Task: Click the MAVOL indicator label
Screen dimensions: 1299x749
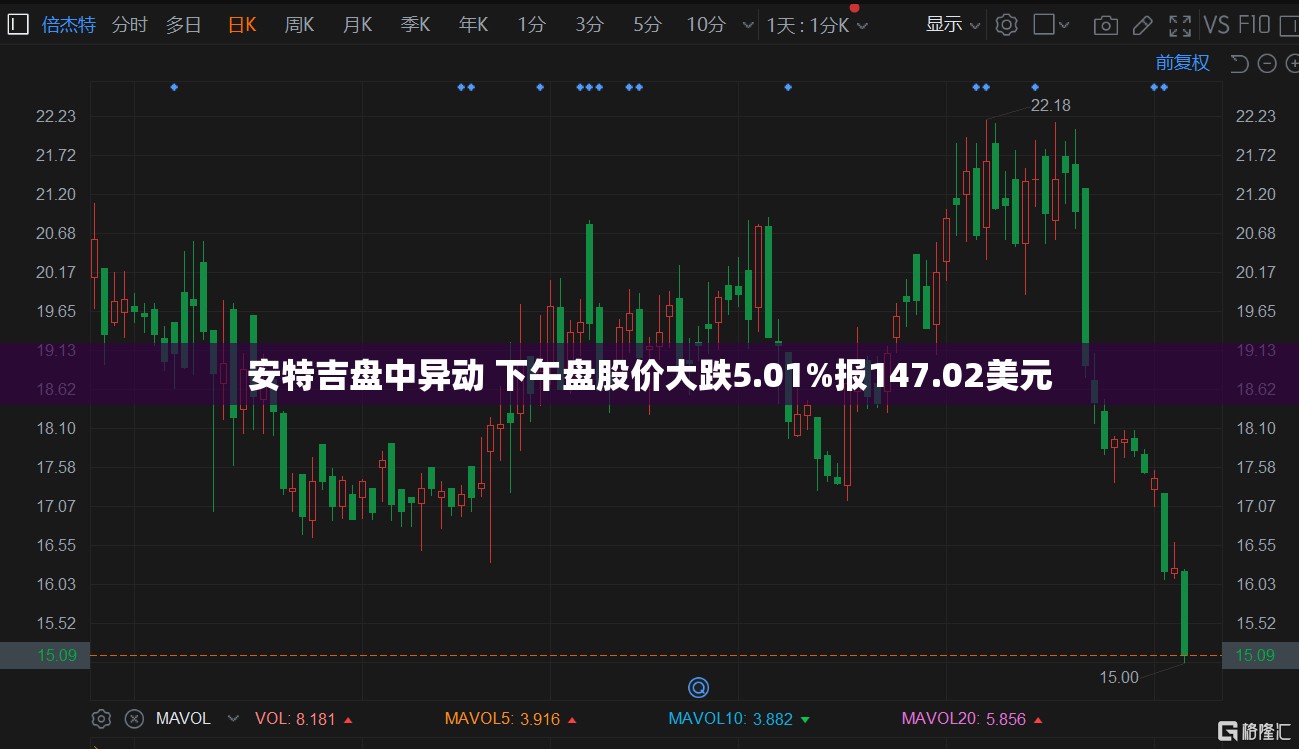Action: coord(183,718)
